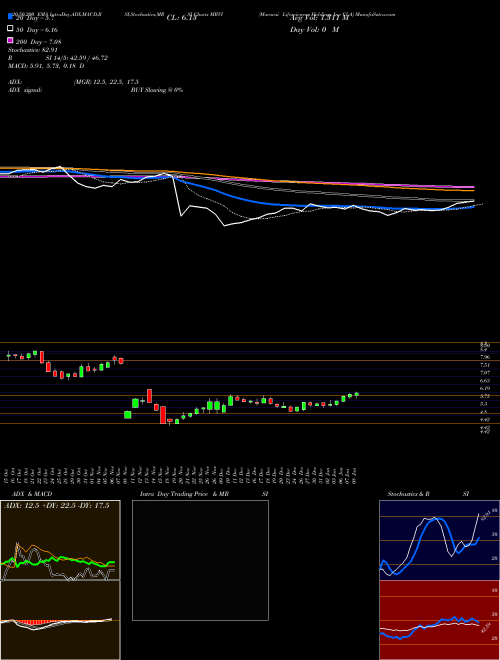The image size is (500, 660).
Task: Click the ADX indicator chart
Action: (x=60, y=540)
